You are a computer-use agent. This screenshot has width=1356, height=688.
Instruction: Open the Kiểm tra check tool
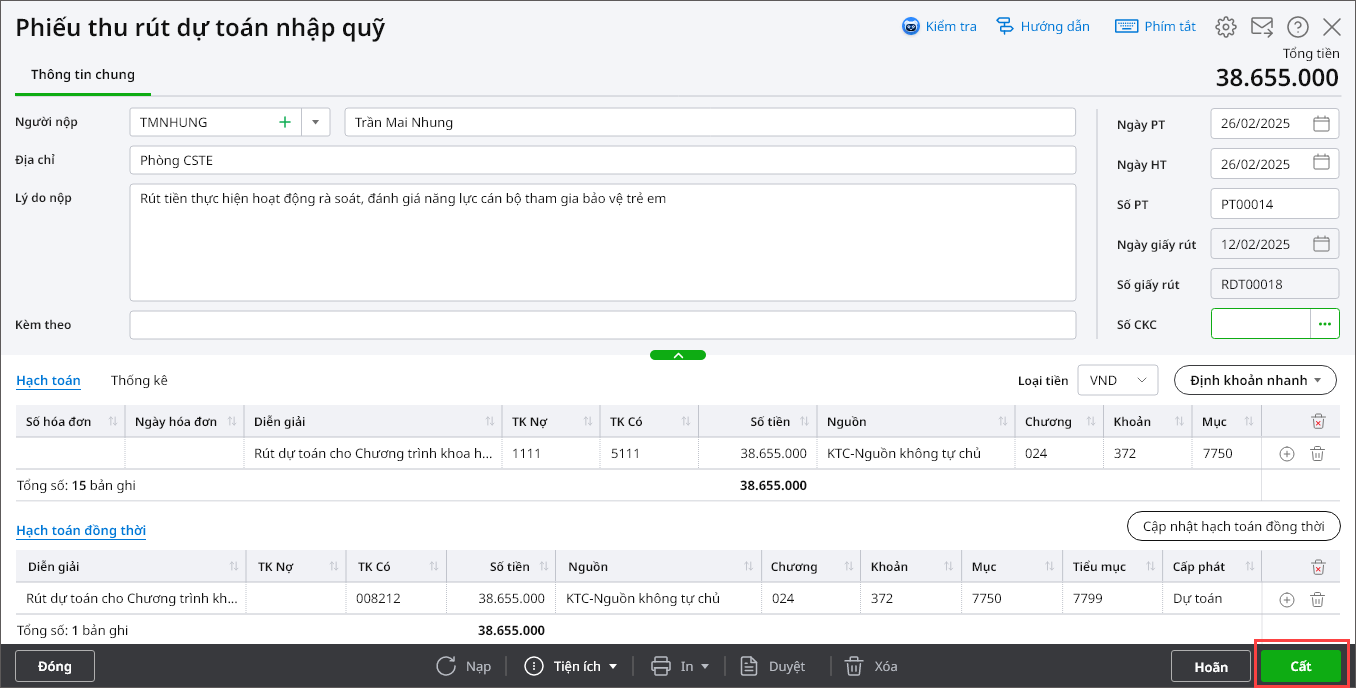[939, 27]
